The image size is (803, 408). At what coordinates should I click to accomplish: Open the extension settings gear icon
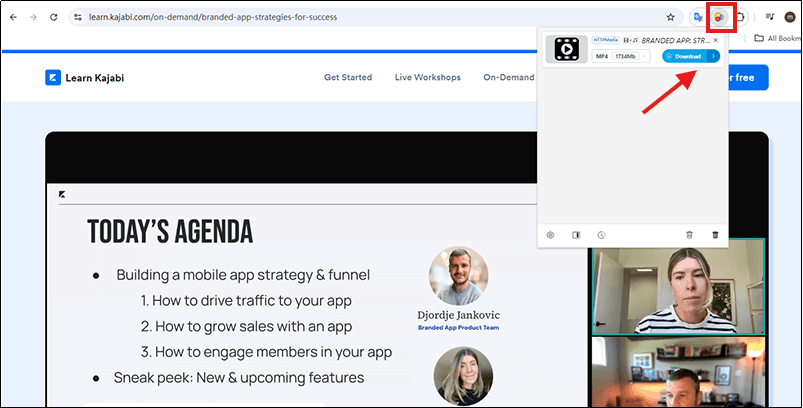(550, 234)
